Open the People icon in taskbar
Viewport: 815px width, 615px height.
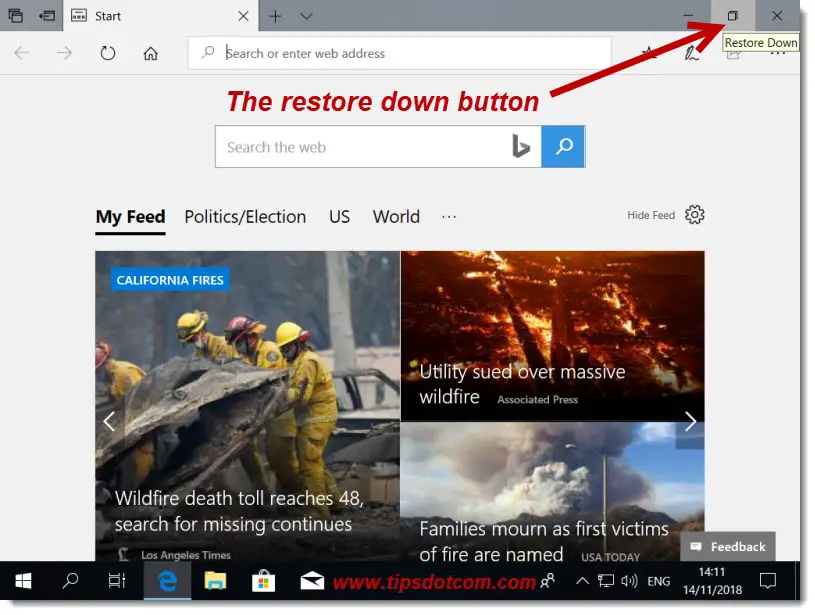tap(547, 581)
